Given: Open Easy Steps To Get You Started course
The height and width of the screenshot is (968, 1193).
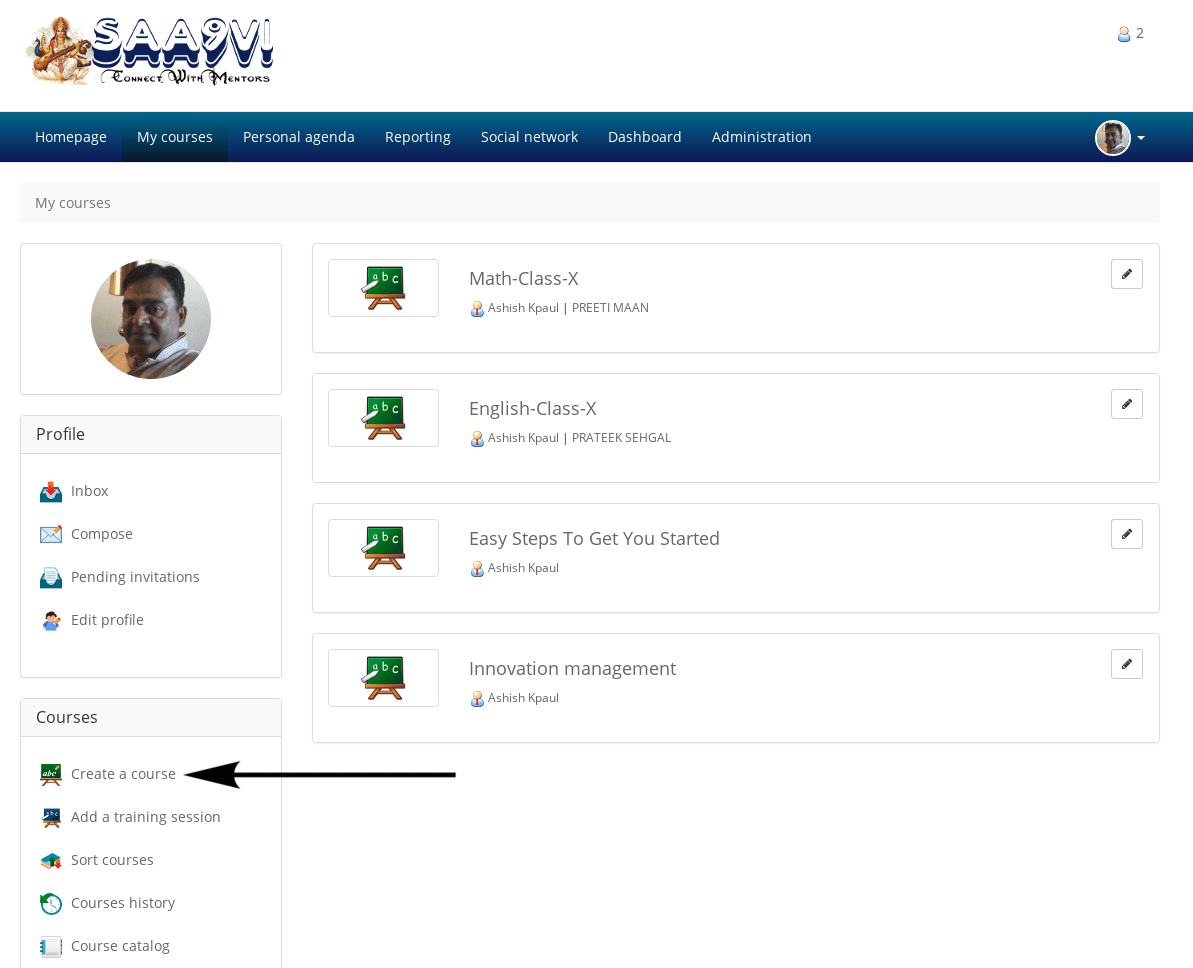Looking at the screenshot, I should tap(594, 538).
